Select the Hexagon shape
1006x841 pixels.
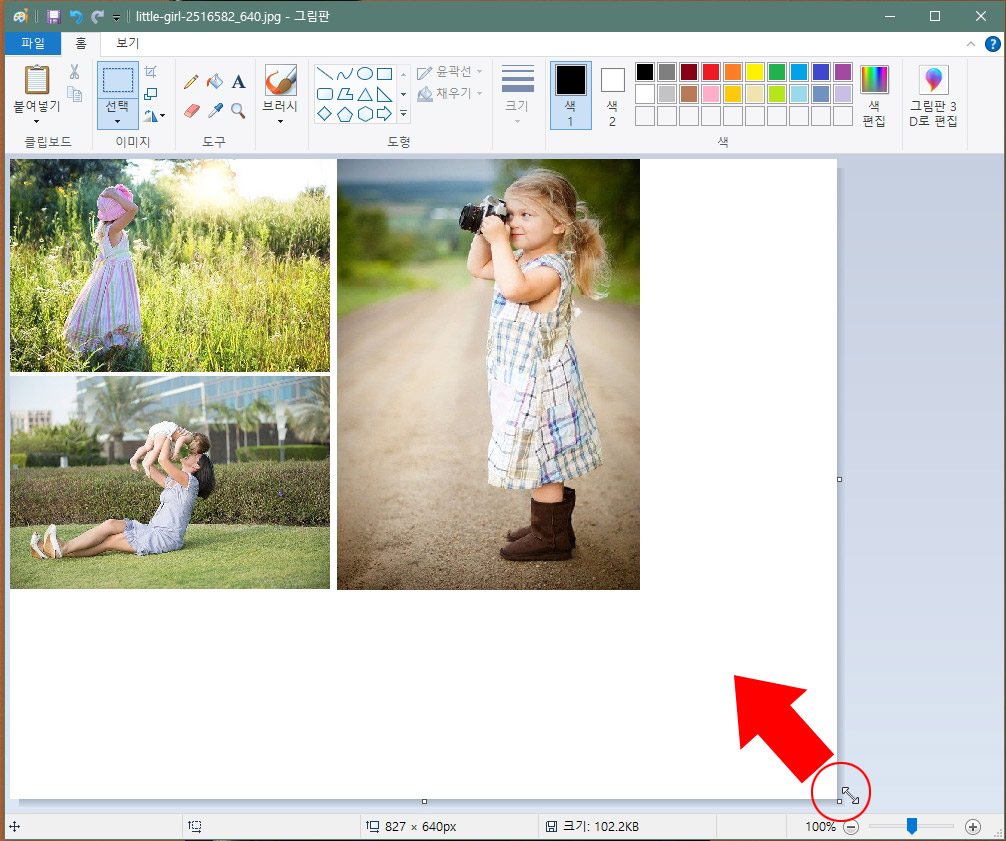click(x=364, y=114)
